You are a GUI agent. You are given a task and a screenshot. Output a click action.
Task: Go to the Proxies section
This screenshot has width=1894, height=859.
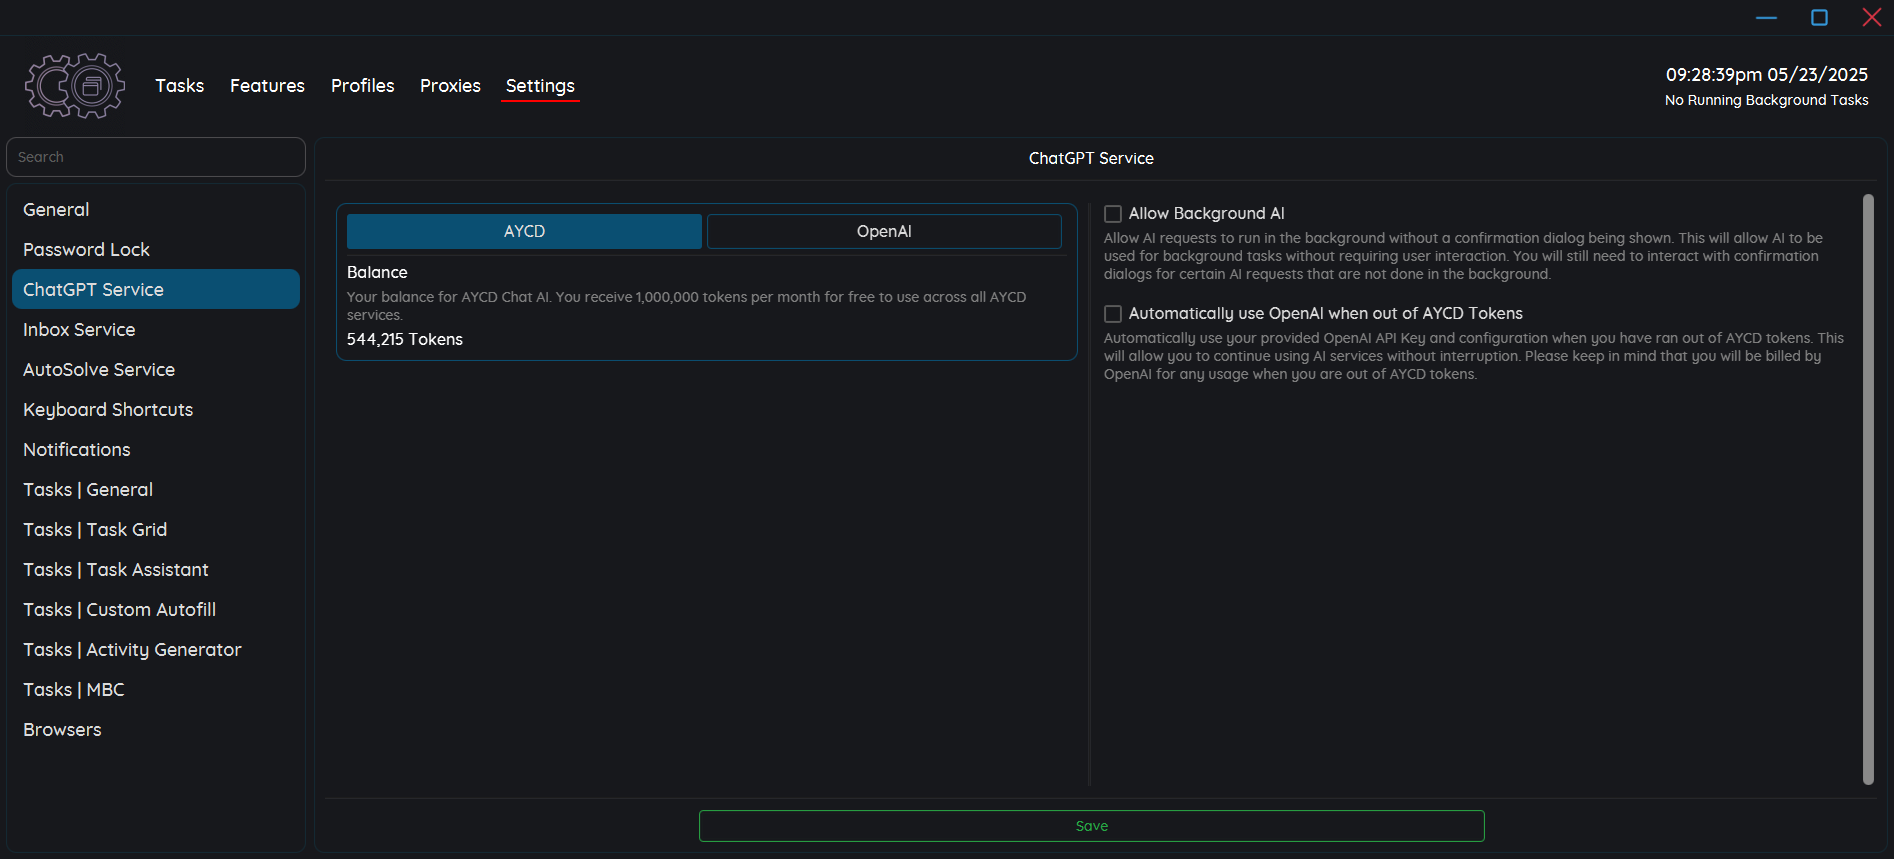[450, 86]
